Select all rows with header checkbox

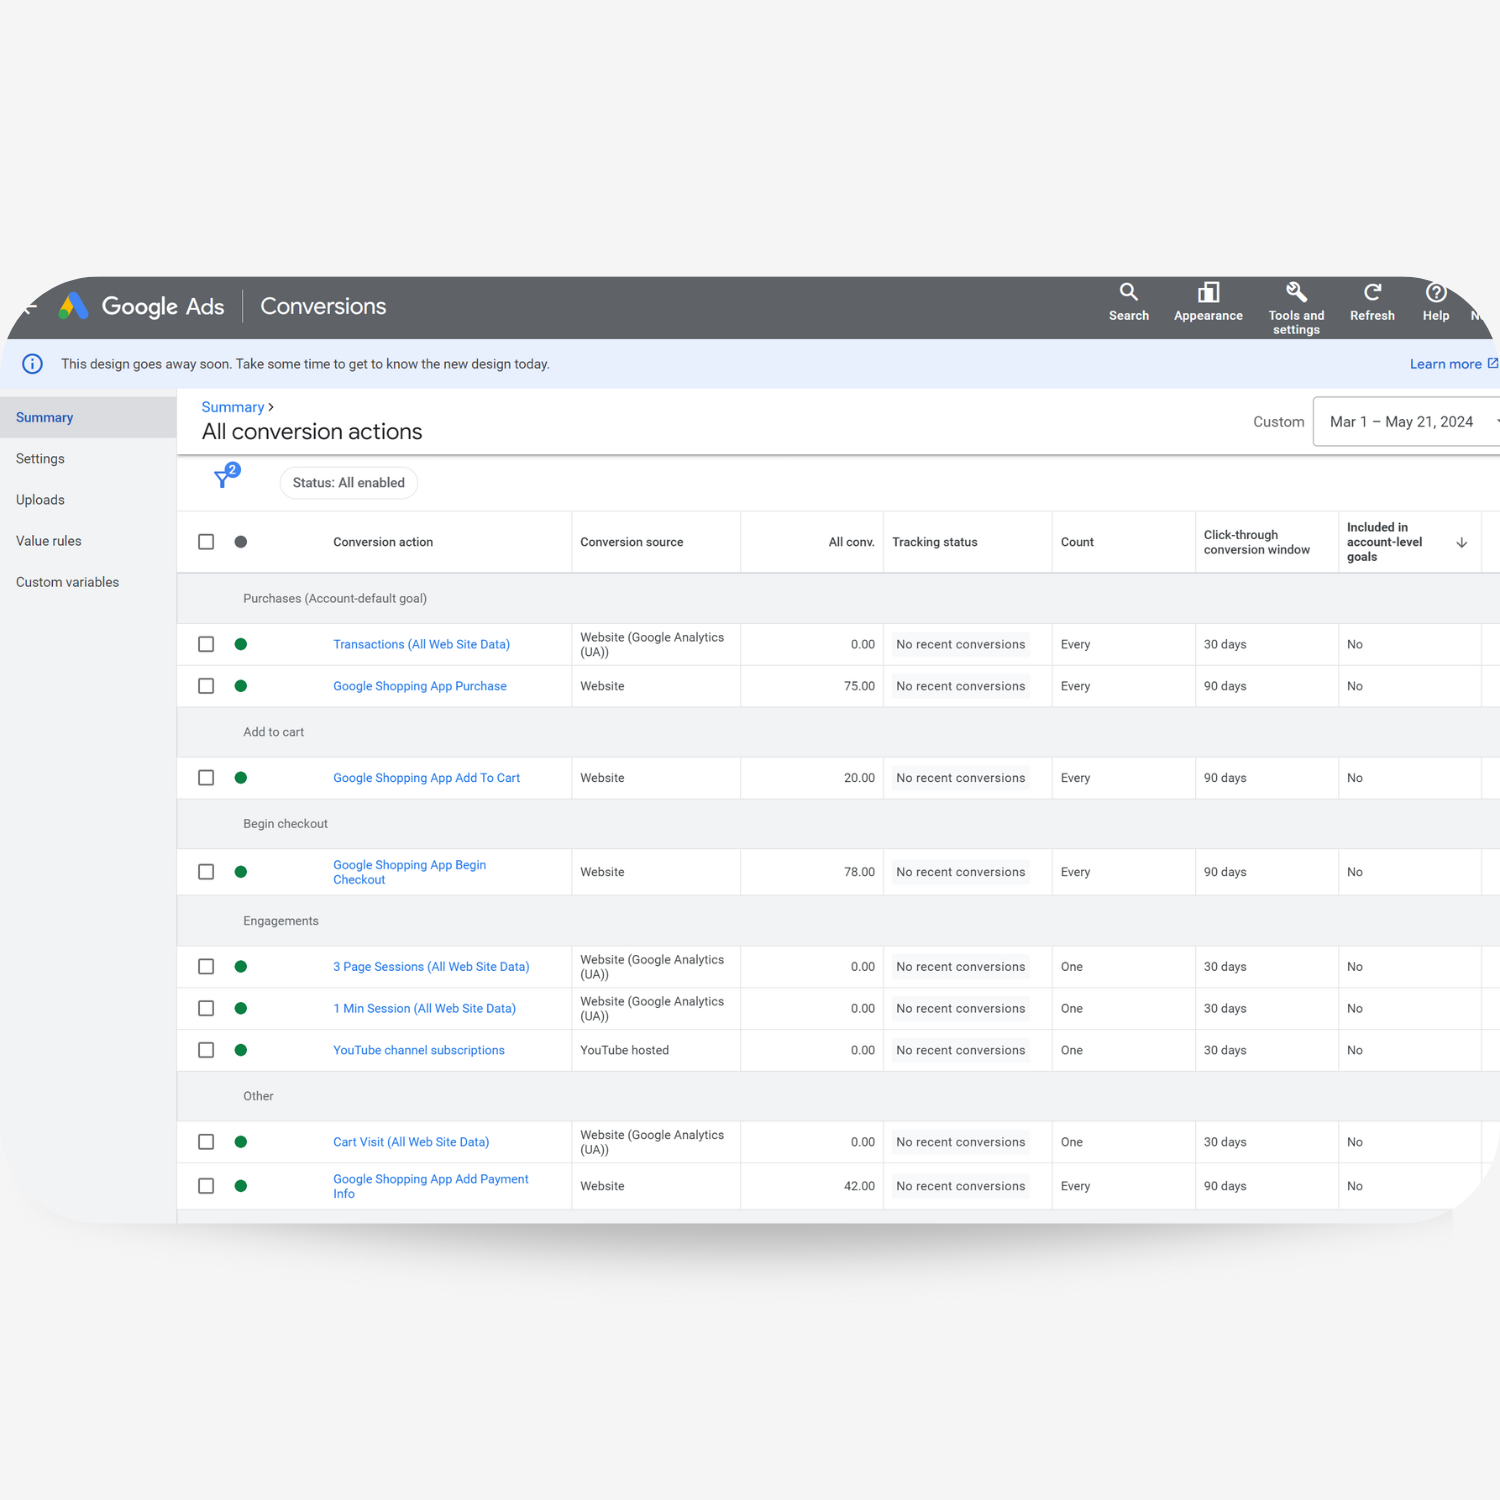tap(206, 542)
